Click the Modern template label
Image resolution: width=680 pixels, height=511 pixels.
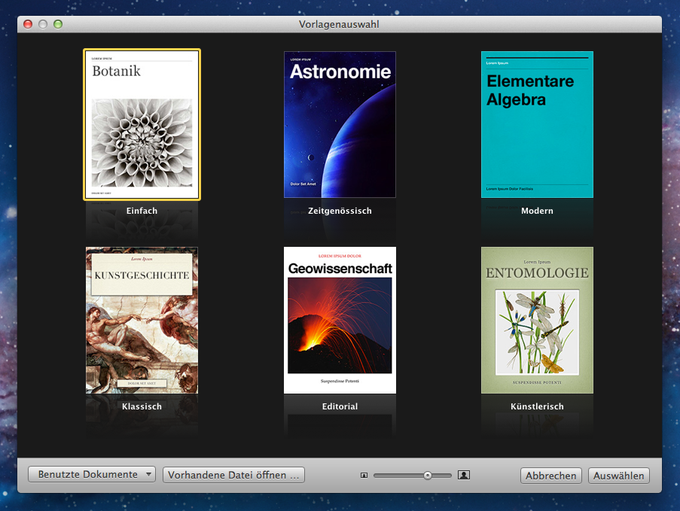(537, 211)
